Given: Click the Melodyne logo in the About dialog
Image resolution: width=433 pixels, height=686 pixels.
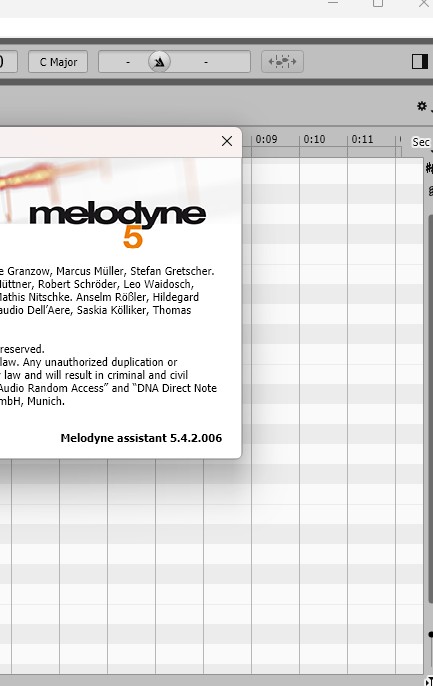Looking at the screenshot, I should (117, 224).
